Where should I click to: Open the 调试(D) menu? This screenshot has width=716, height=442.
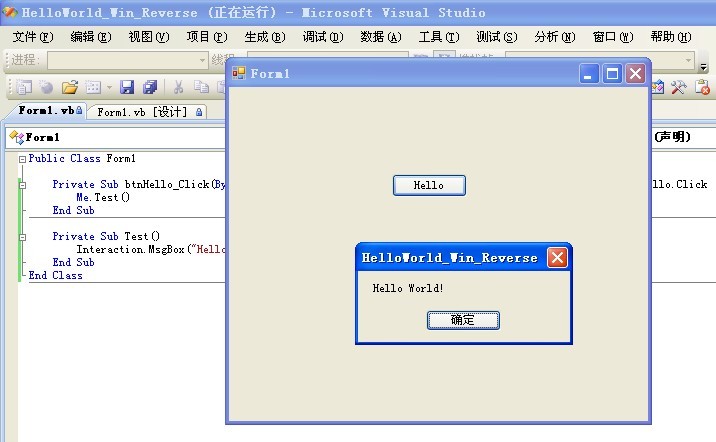[x=323, y=37]
